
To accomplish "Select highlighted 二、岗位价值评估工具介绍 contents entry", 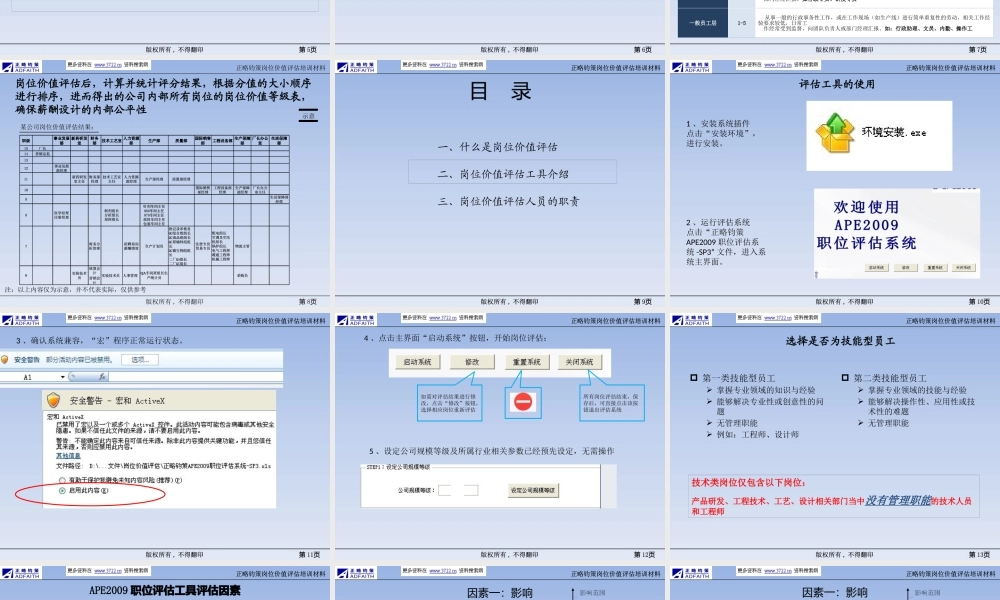I will click(x=512, y=172).
